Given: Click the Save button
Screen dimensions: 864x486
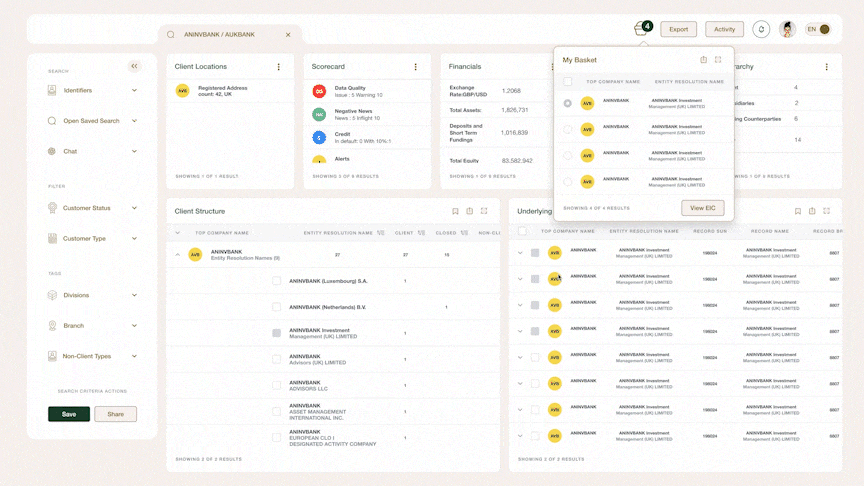Looking at the screenshot, I should [69, 414].
